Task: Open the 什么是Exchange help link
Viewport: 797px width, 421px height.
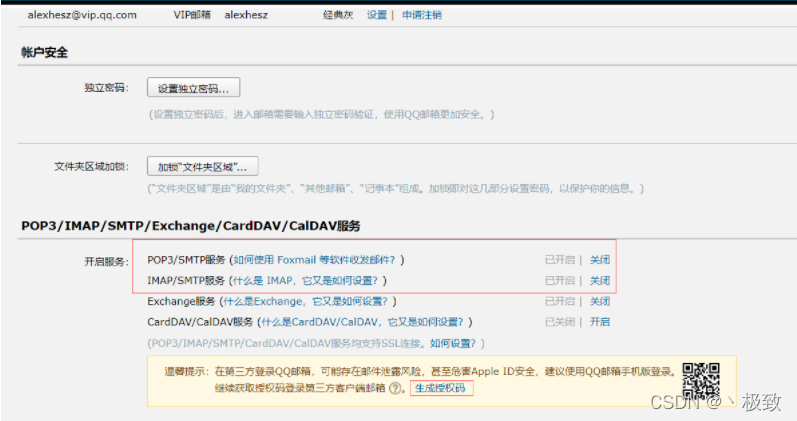Action: (x=305, y=302)
